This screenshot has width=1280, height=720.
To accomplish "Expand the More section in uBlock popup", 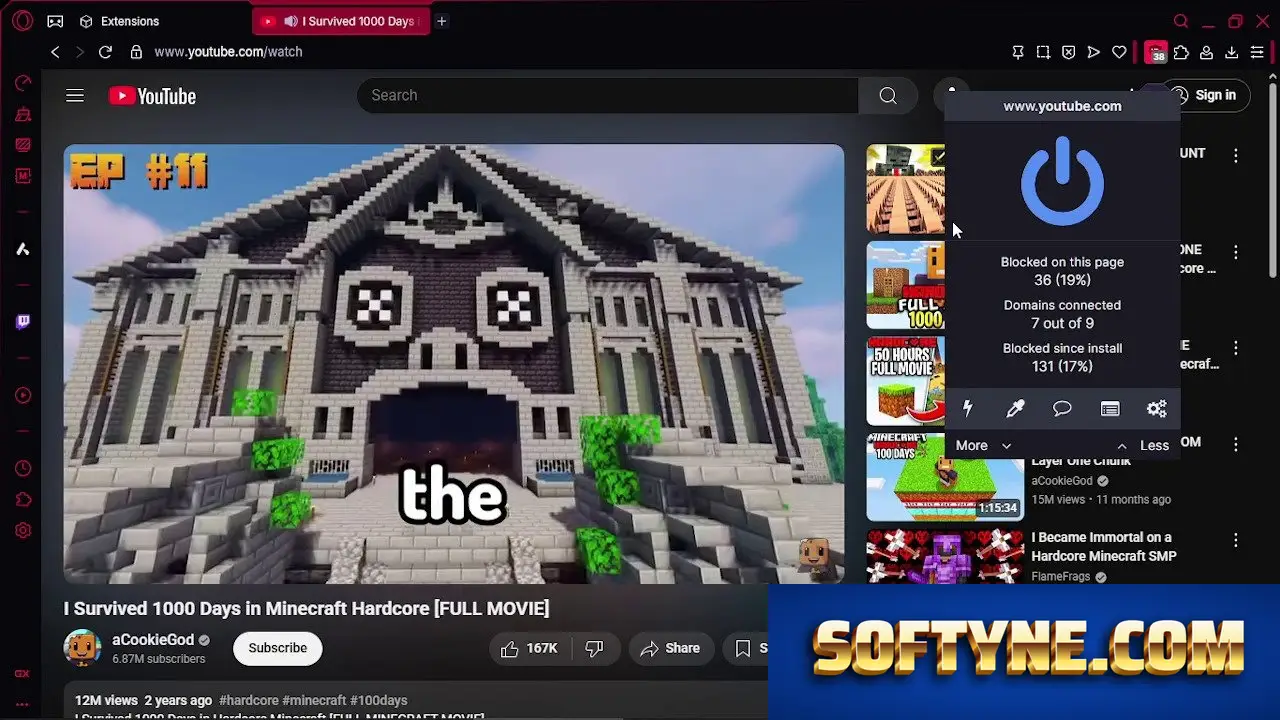I will (x=984, y=445).
